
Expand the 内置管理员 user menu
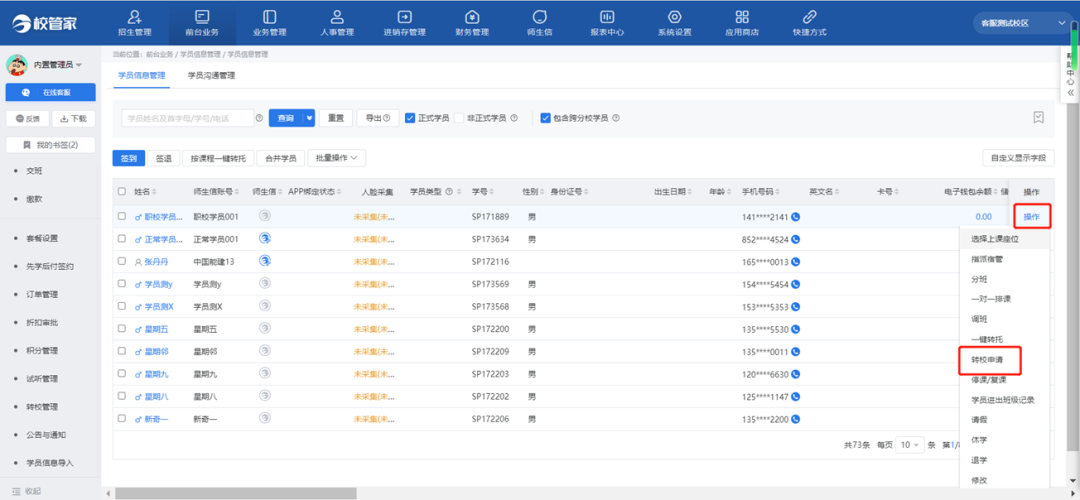[58, 65]
